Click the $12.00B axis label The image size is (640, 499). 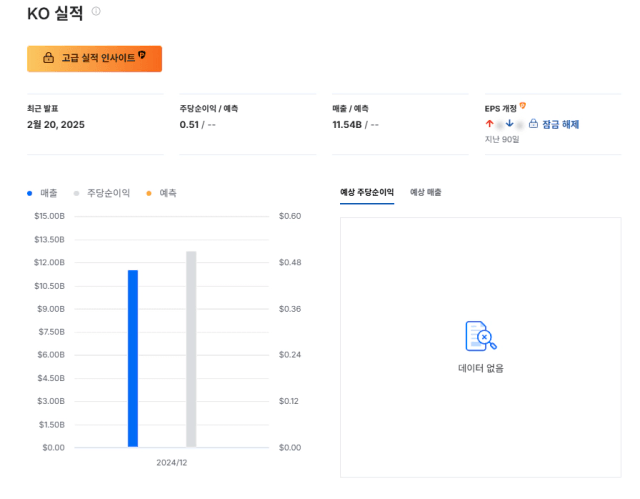(x=49, y=262)
